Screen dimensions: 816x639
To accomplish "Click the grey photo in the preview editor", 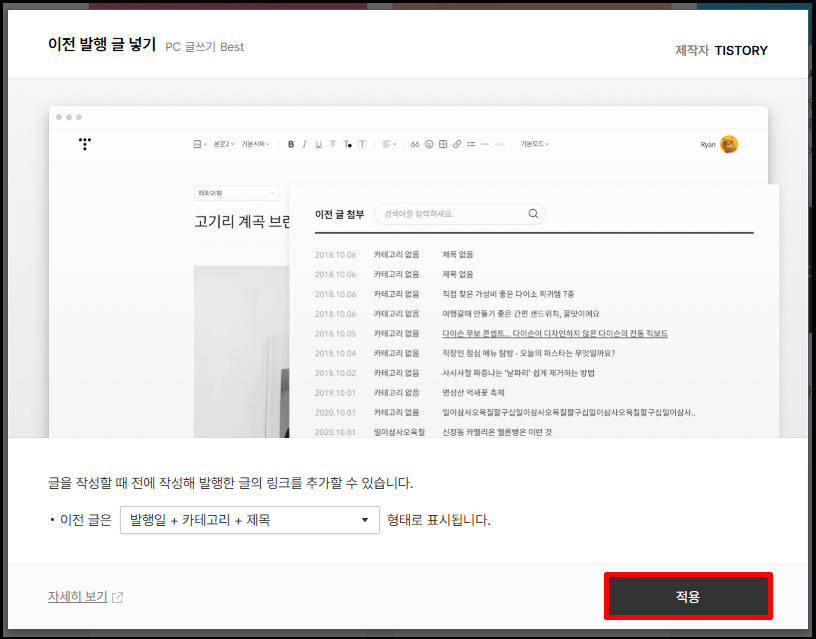I will pos(241,351).
